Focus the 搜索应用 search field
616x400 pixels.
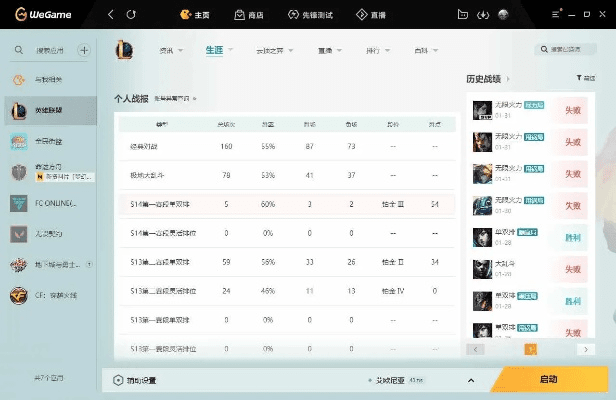click(50, 50)
